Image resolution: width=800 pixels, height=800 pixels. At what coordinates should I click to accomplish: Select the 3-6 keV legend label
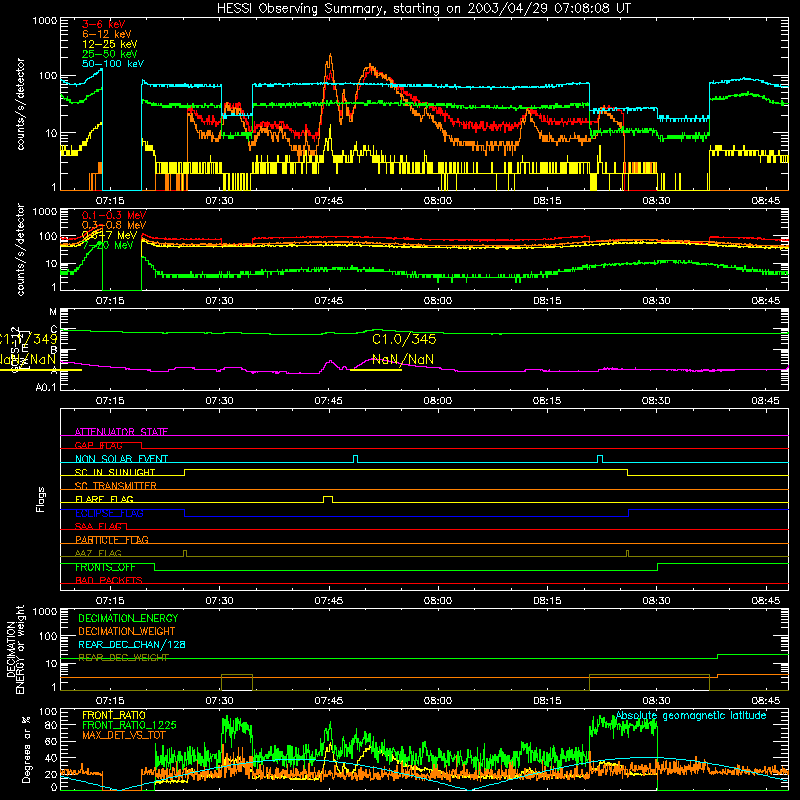104,24
